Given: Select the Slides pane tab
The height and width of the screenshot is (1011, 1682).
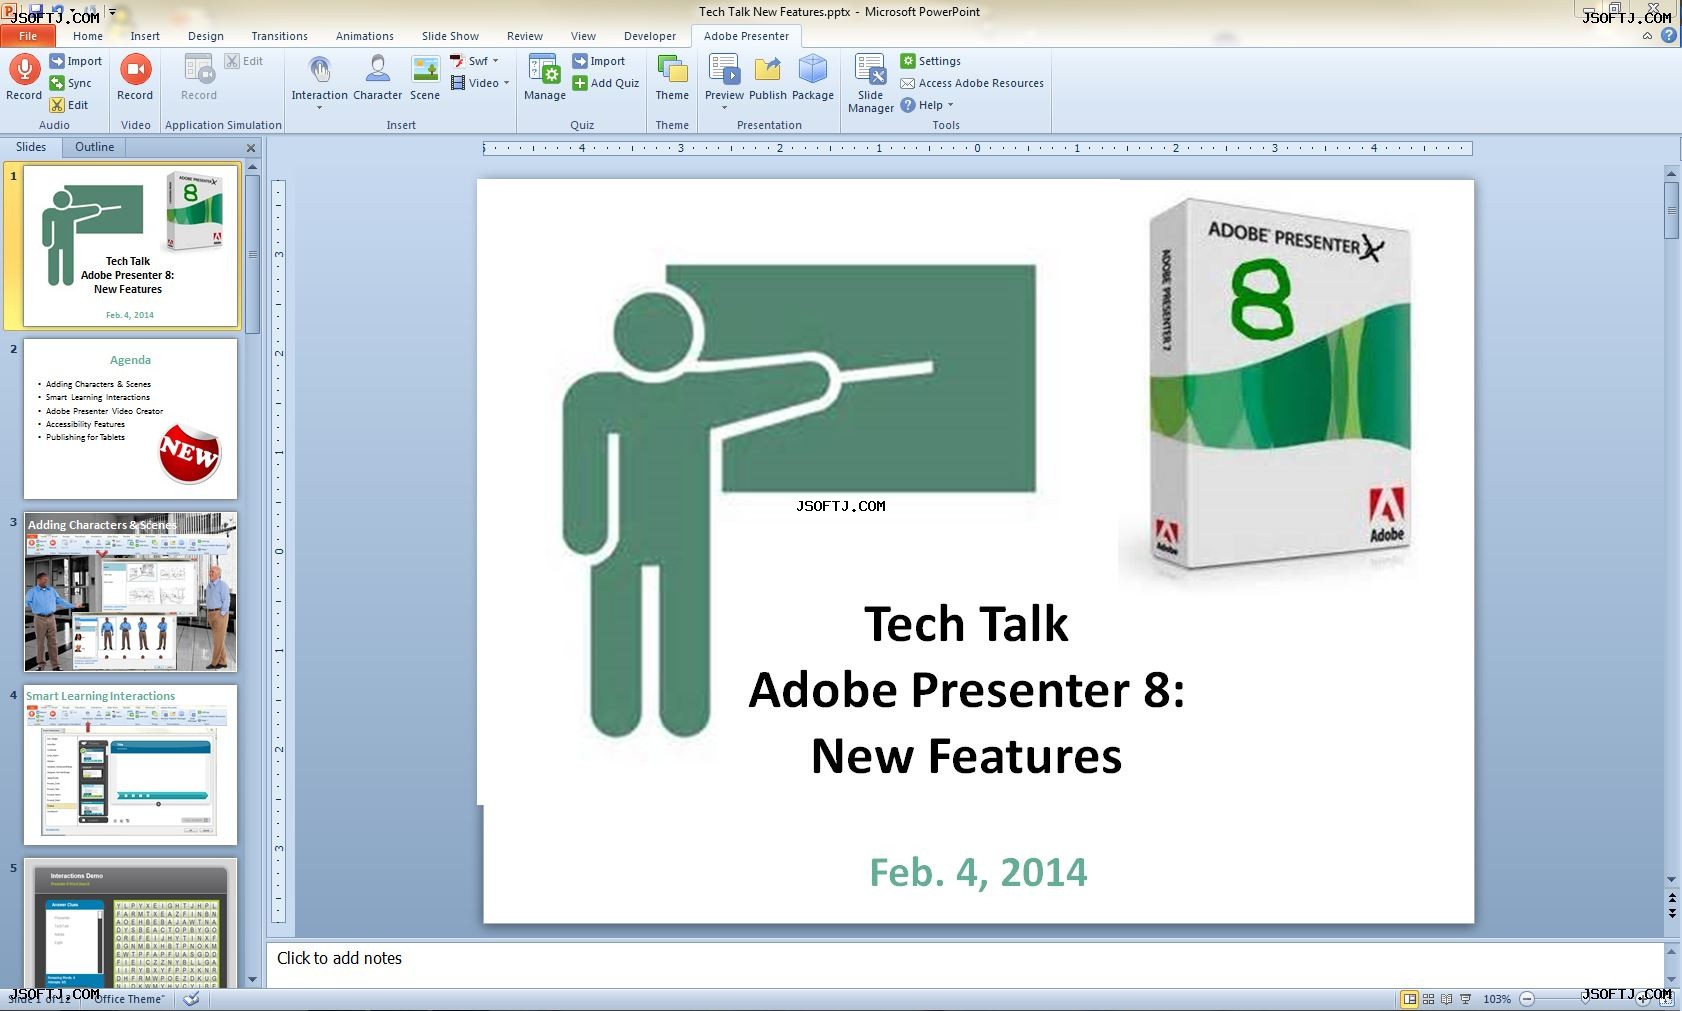Looking at the screenshot, I should tap(31, 147).
